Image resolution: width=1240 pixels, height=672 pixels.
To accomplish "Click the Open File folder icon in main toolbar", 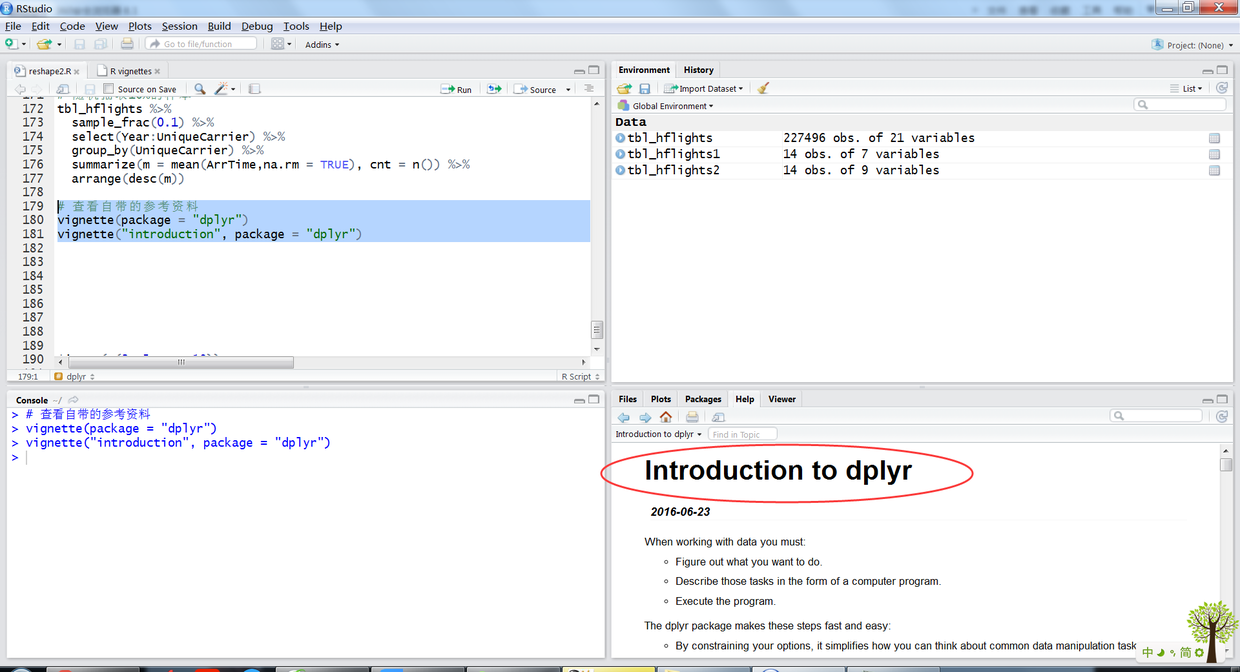I will tap(43, 44).
